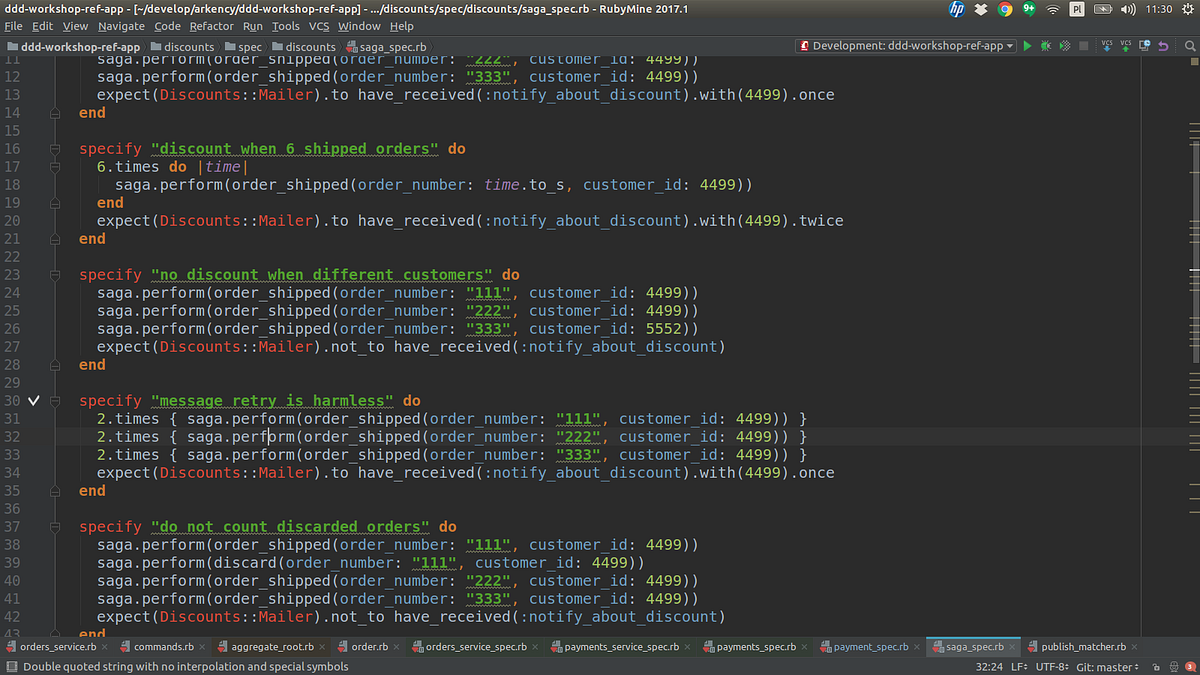
Task: Open the Refactor menu
Action: (211, 26)
